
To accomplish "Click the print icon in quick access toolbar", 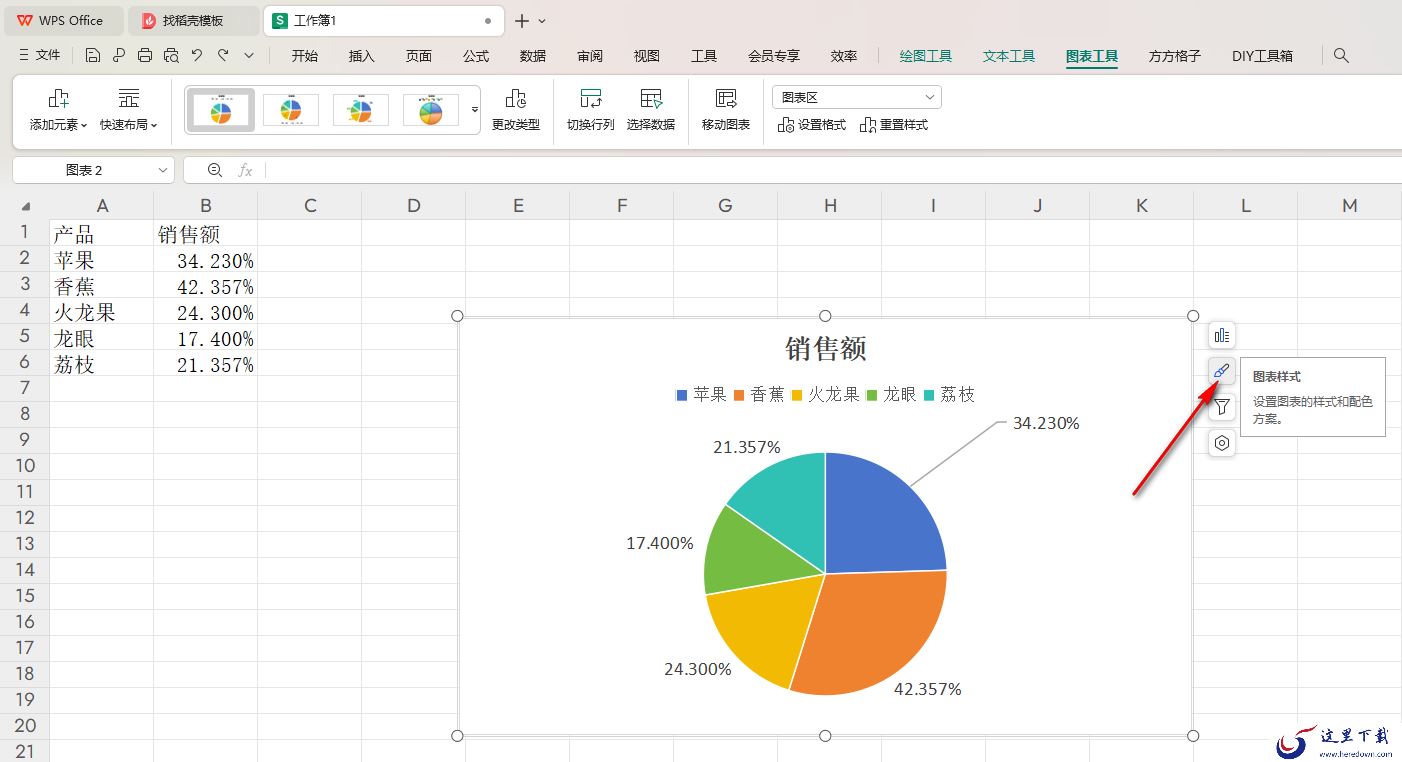I will coord(145,56).
